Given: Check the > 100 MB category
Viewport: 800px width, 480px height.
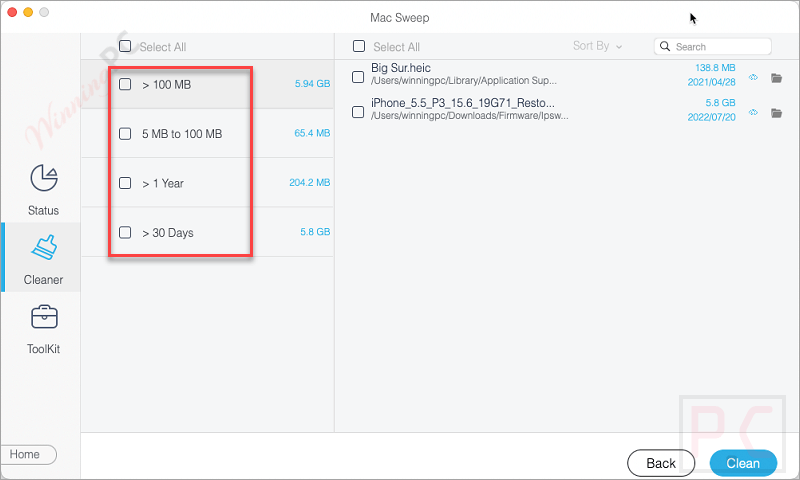Looking at the screenshot, I should tap(125, 84).
